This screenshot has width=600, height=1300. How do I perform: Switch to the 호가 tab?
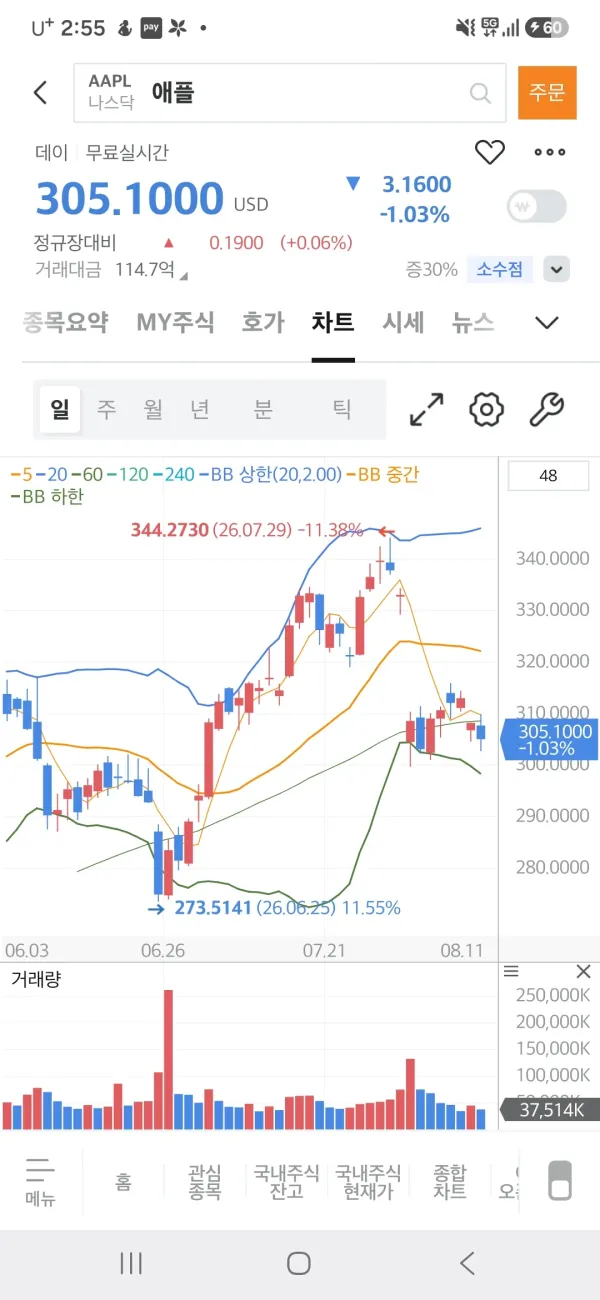tap(264, 322)
